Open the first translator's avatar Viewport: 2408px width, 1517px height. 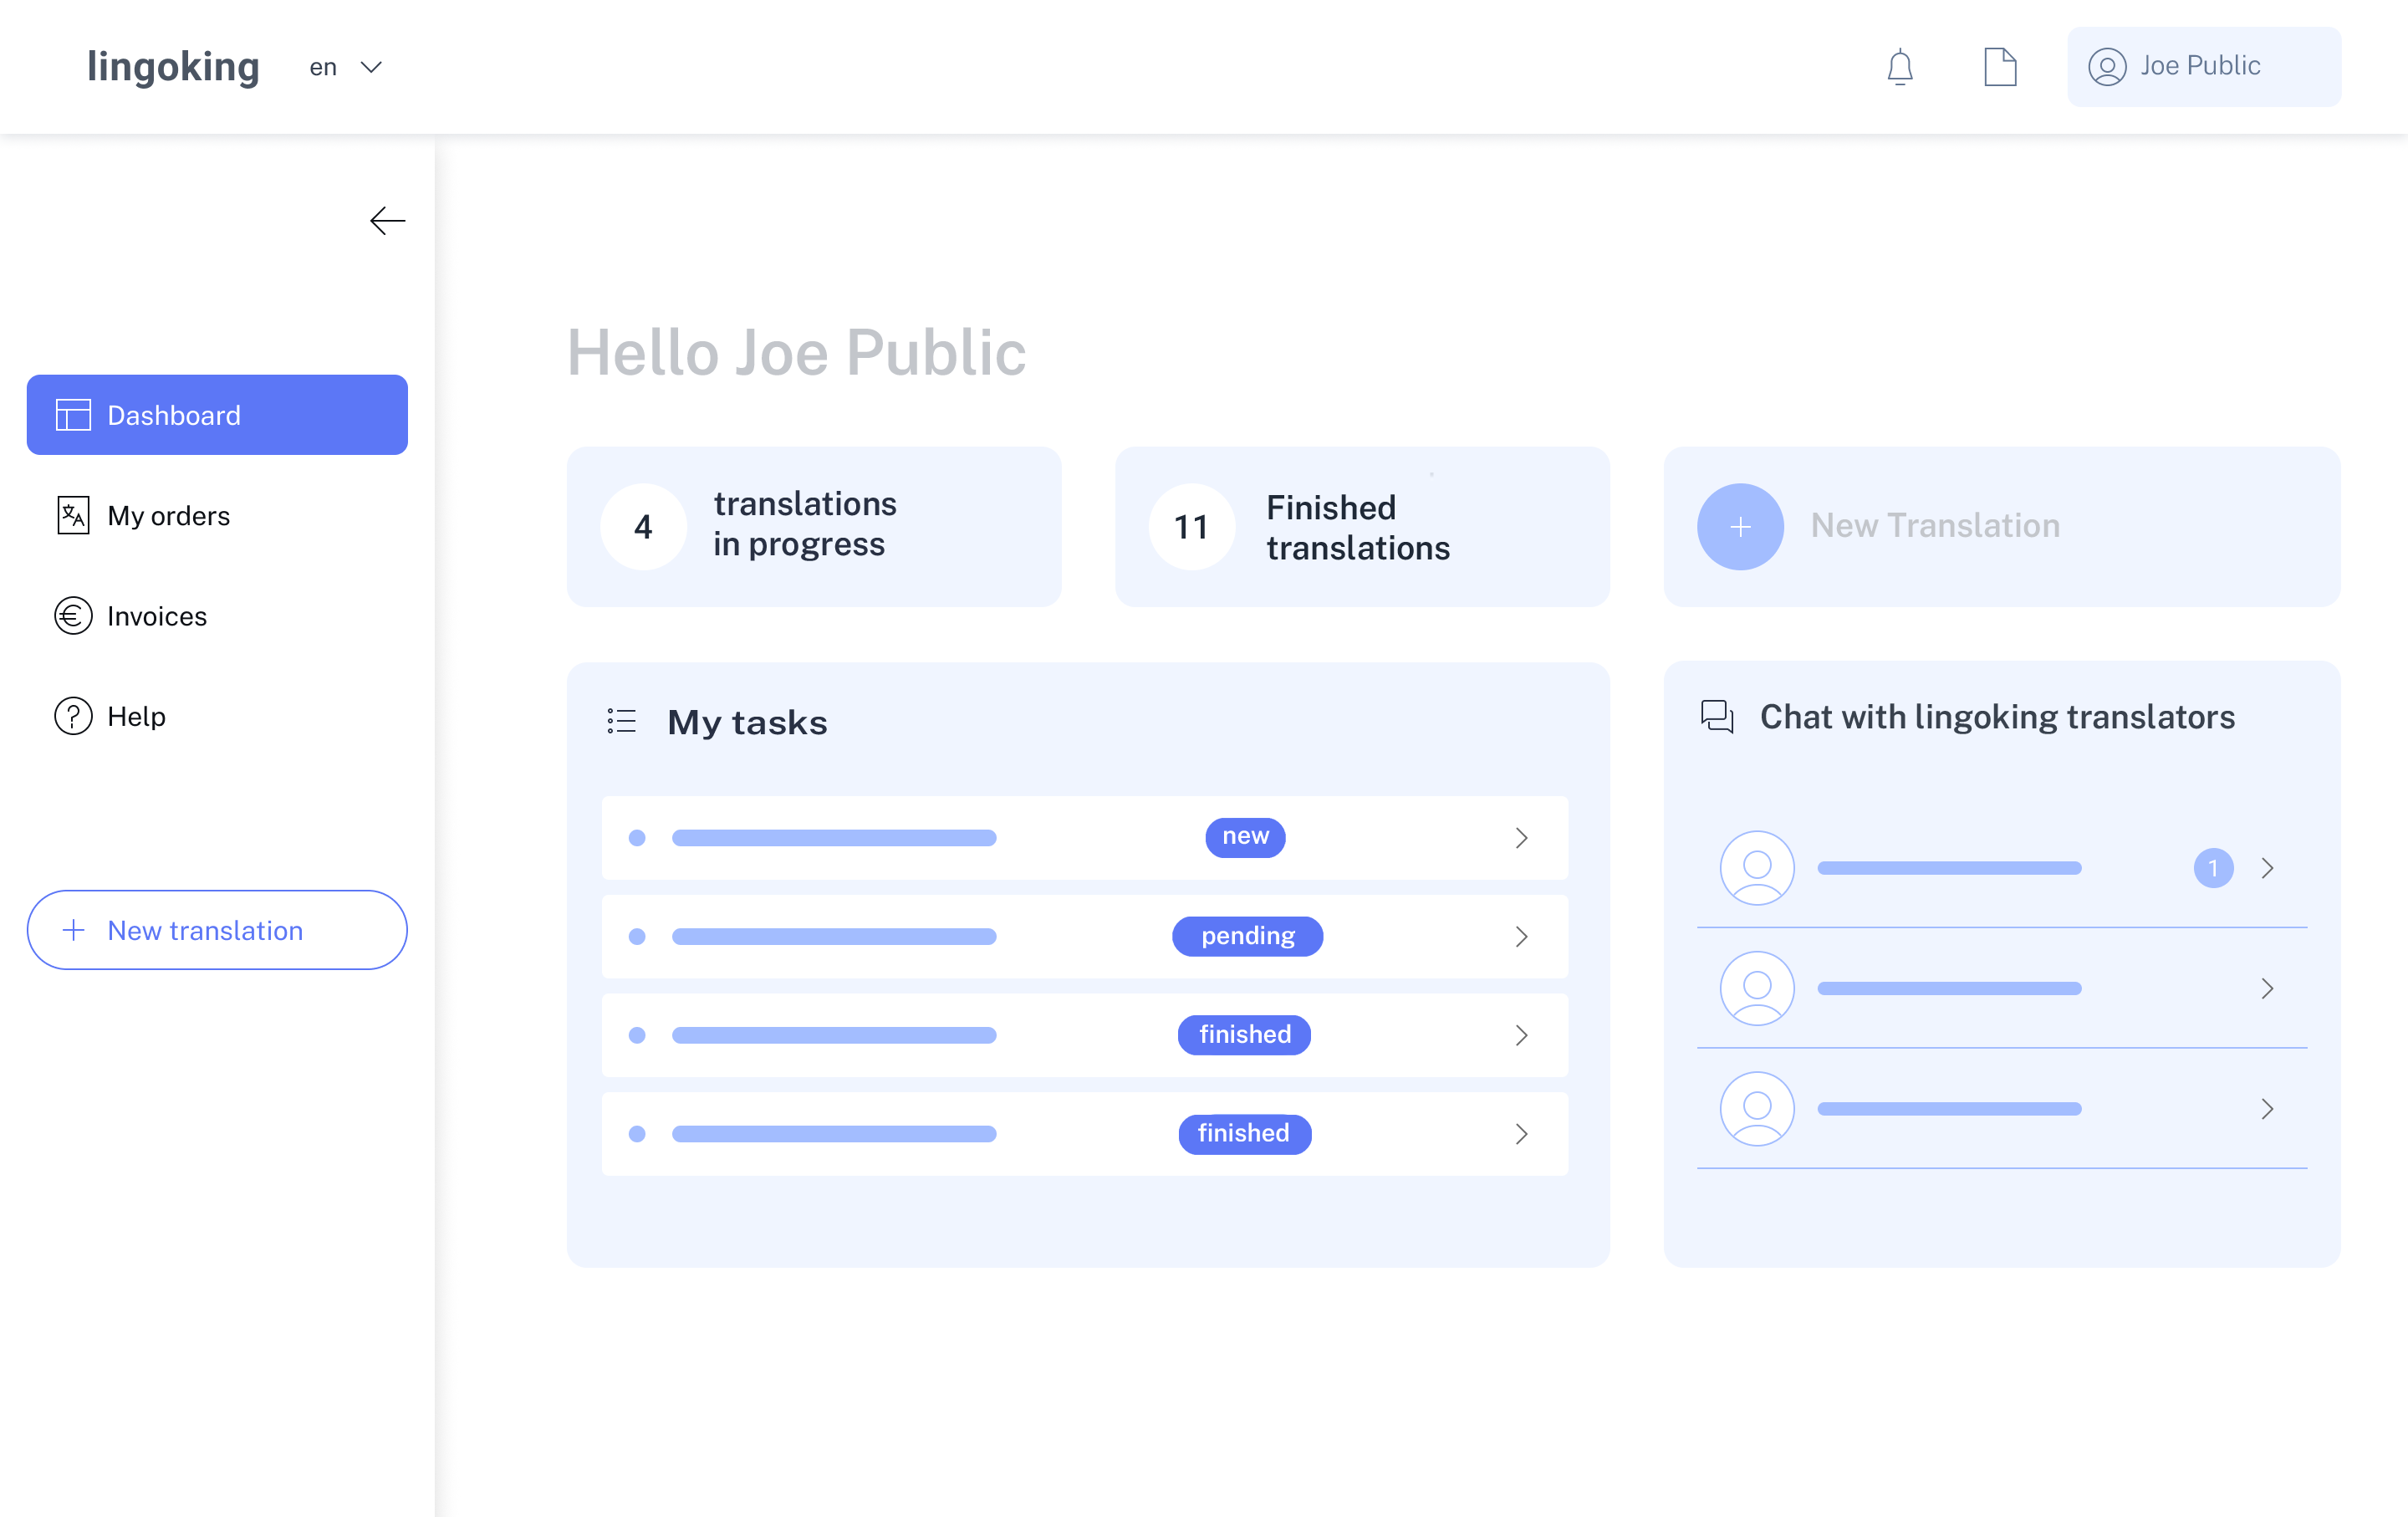1756,867
